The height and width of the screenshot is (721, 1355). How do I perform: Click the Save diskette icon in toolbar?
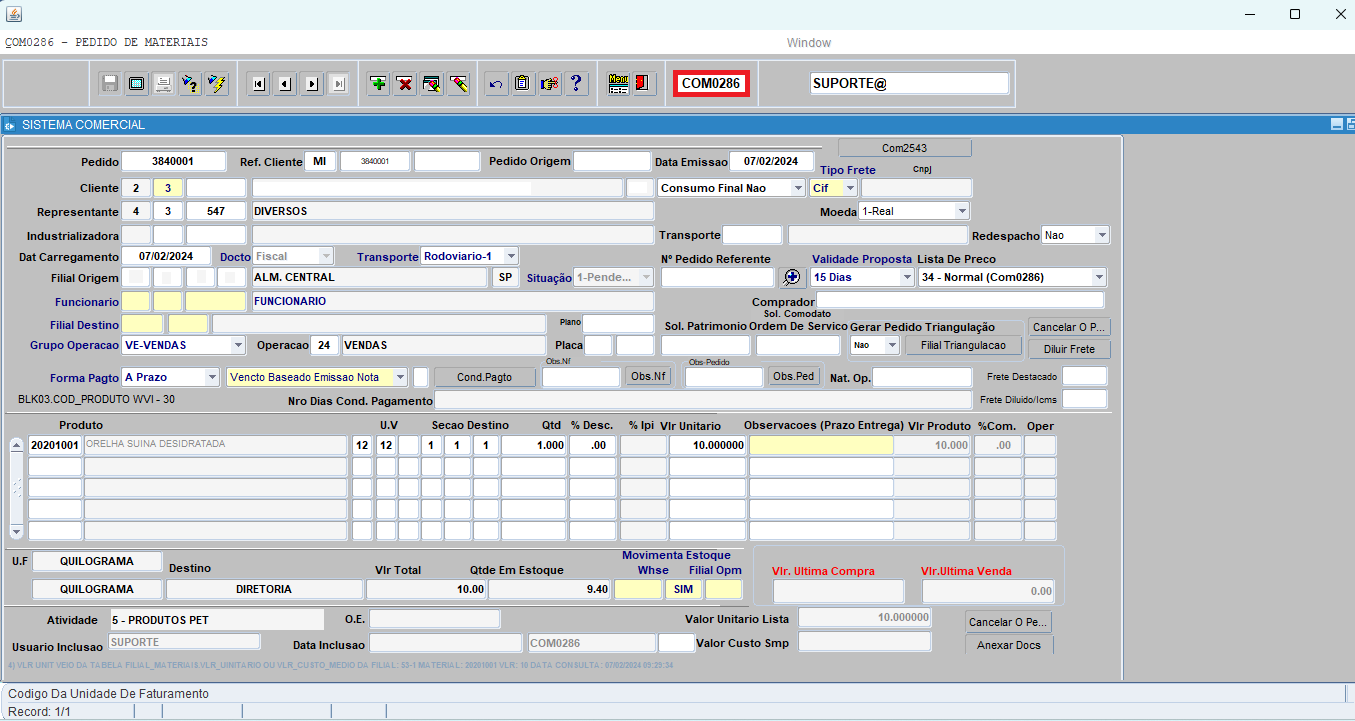pos(110,84)
